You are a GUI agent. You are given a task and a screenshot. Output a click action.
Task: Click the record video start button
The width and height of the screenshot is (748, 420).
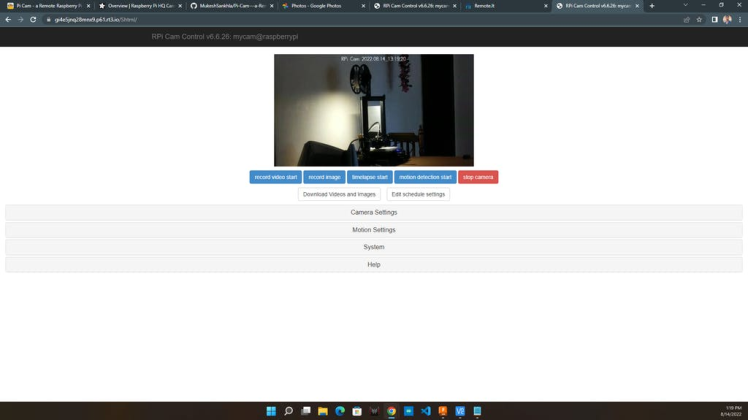click(x=275, y=177)
